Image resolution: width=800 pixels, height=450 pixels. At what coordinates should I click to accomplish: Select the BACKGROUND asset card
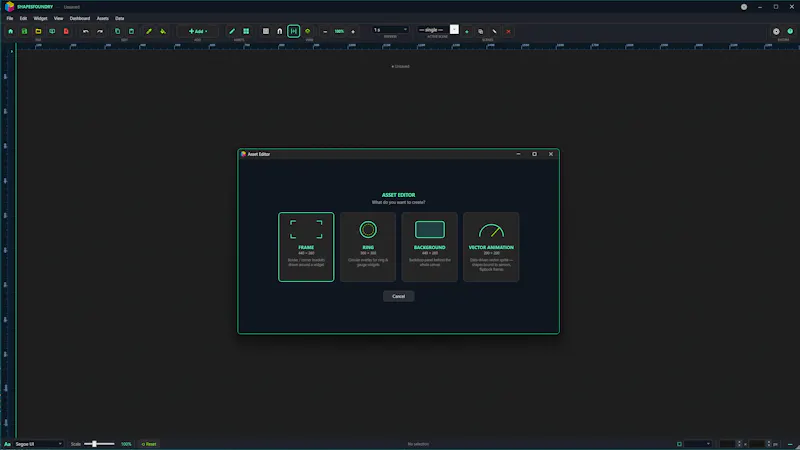click(430, 247)
